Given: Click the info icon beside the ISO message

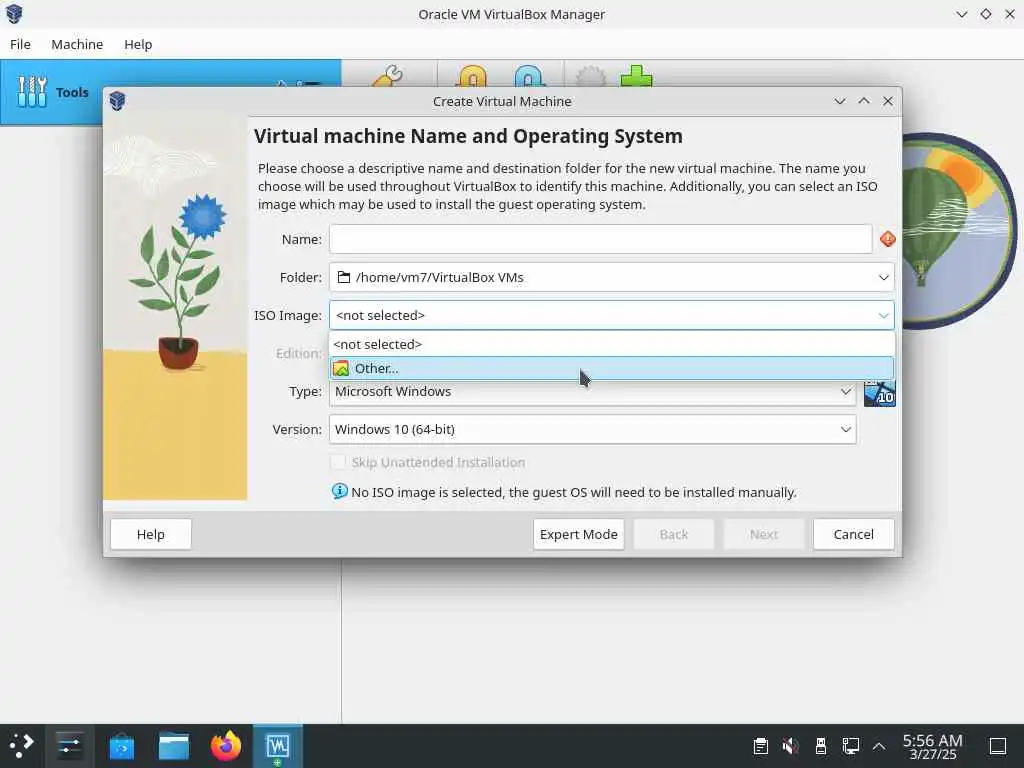Looking at the screenshot, I should pos(340,491).
